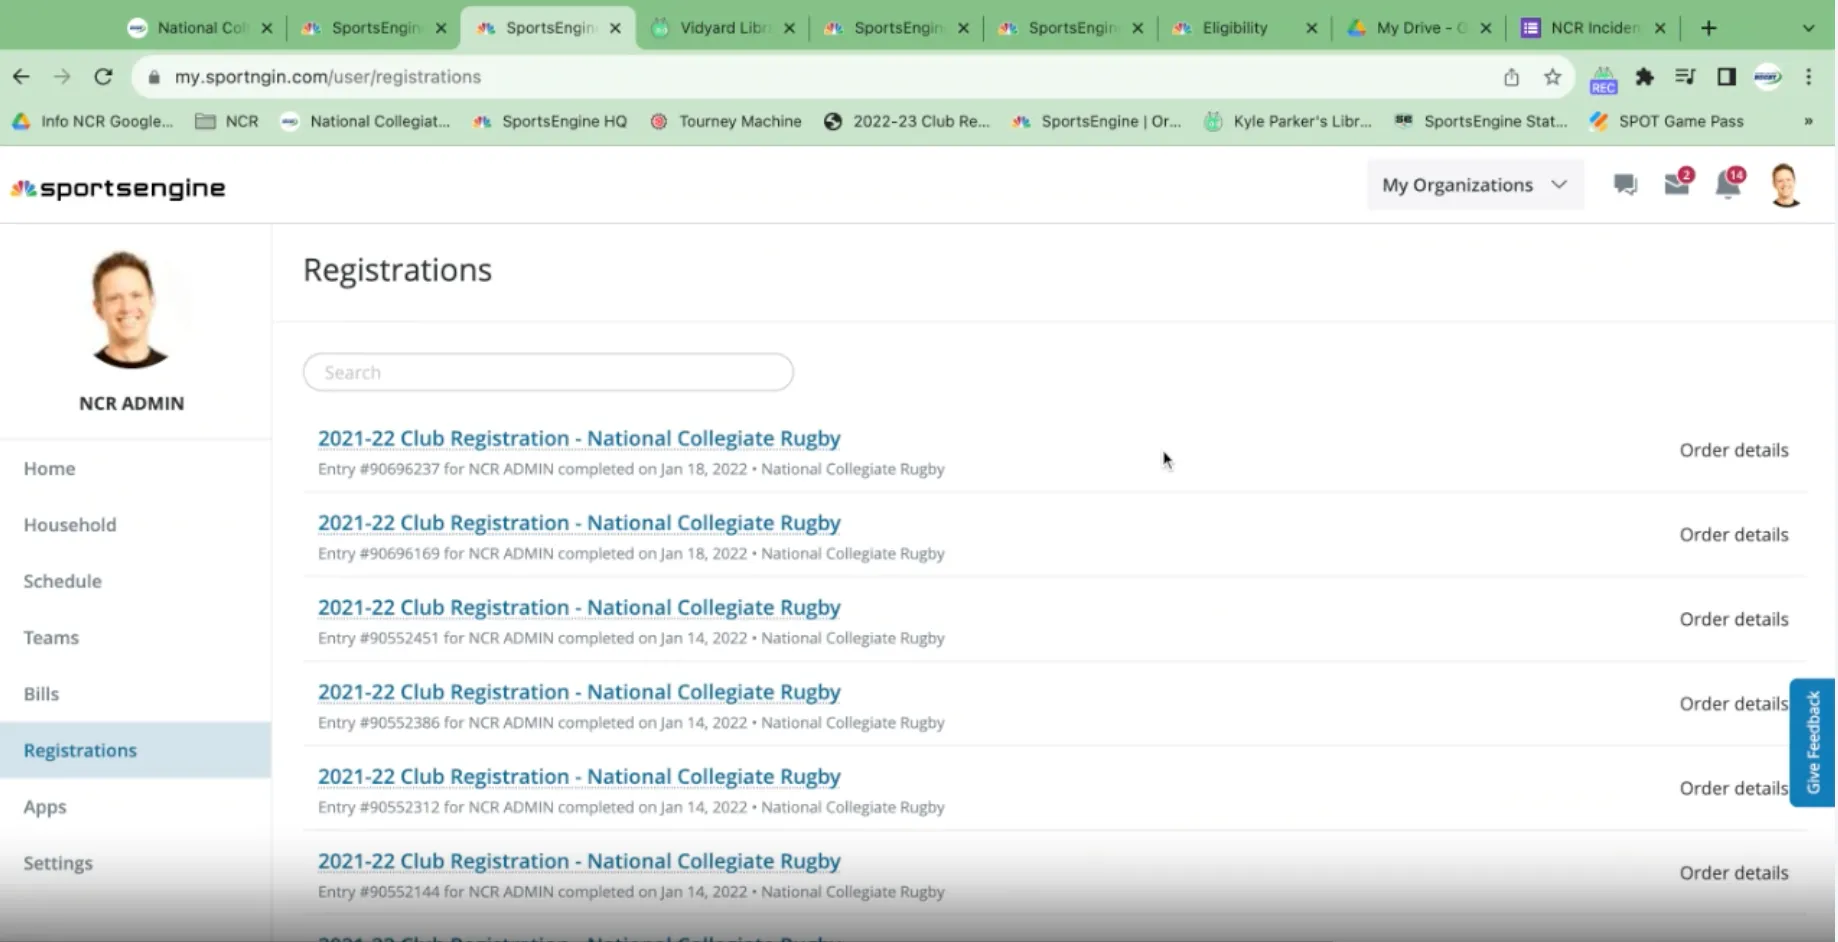1838x942 pixels.
Task: Open the Info NCR Google bookmark
Action: 92,121
